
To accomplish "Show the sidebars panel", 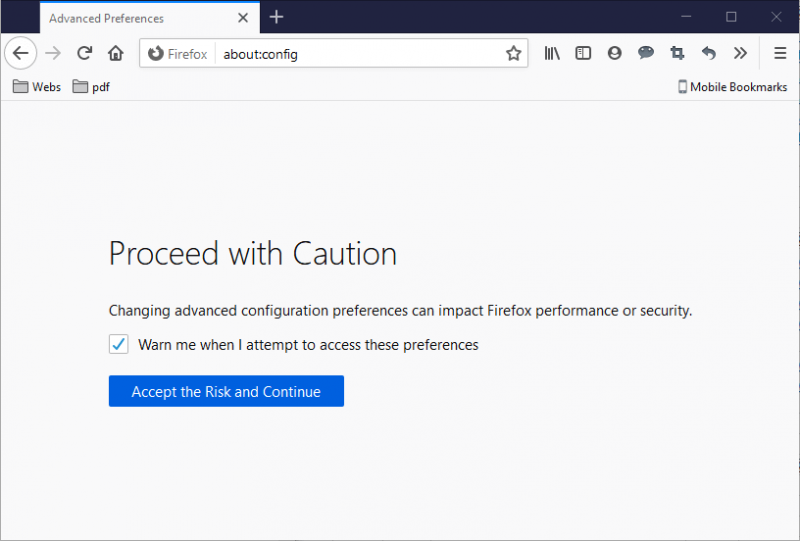I will tap(583, 53).
